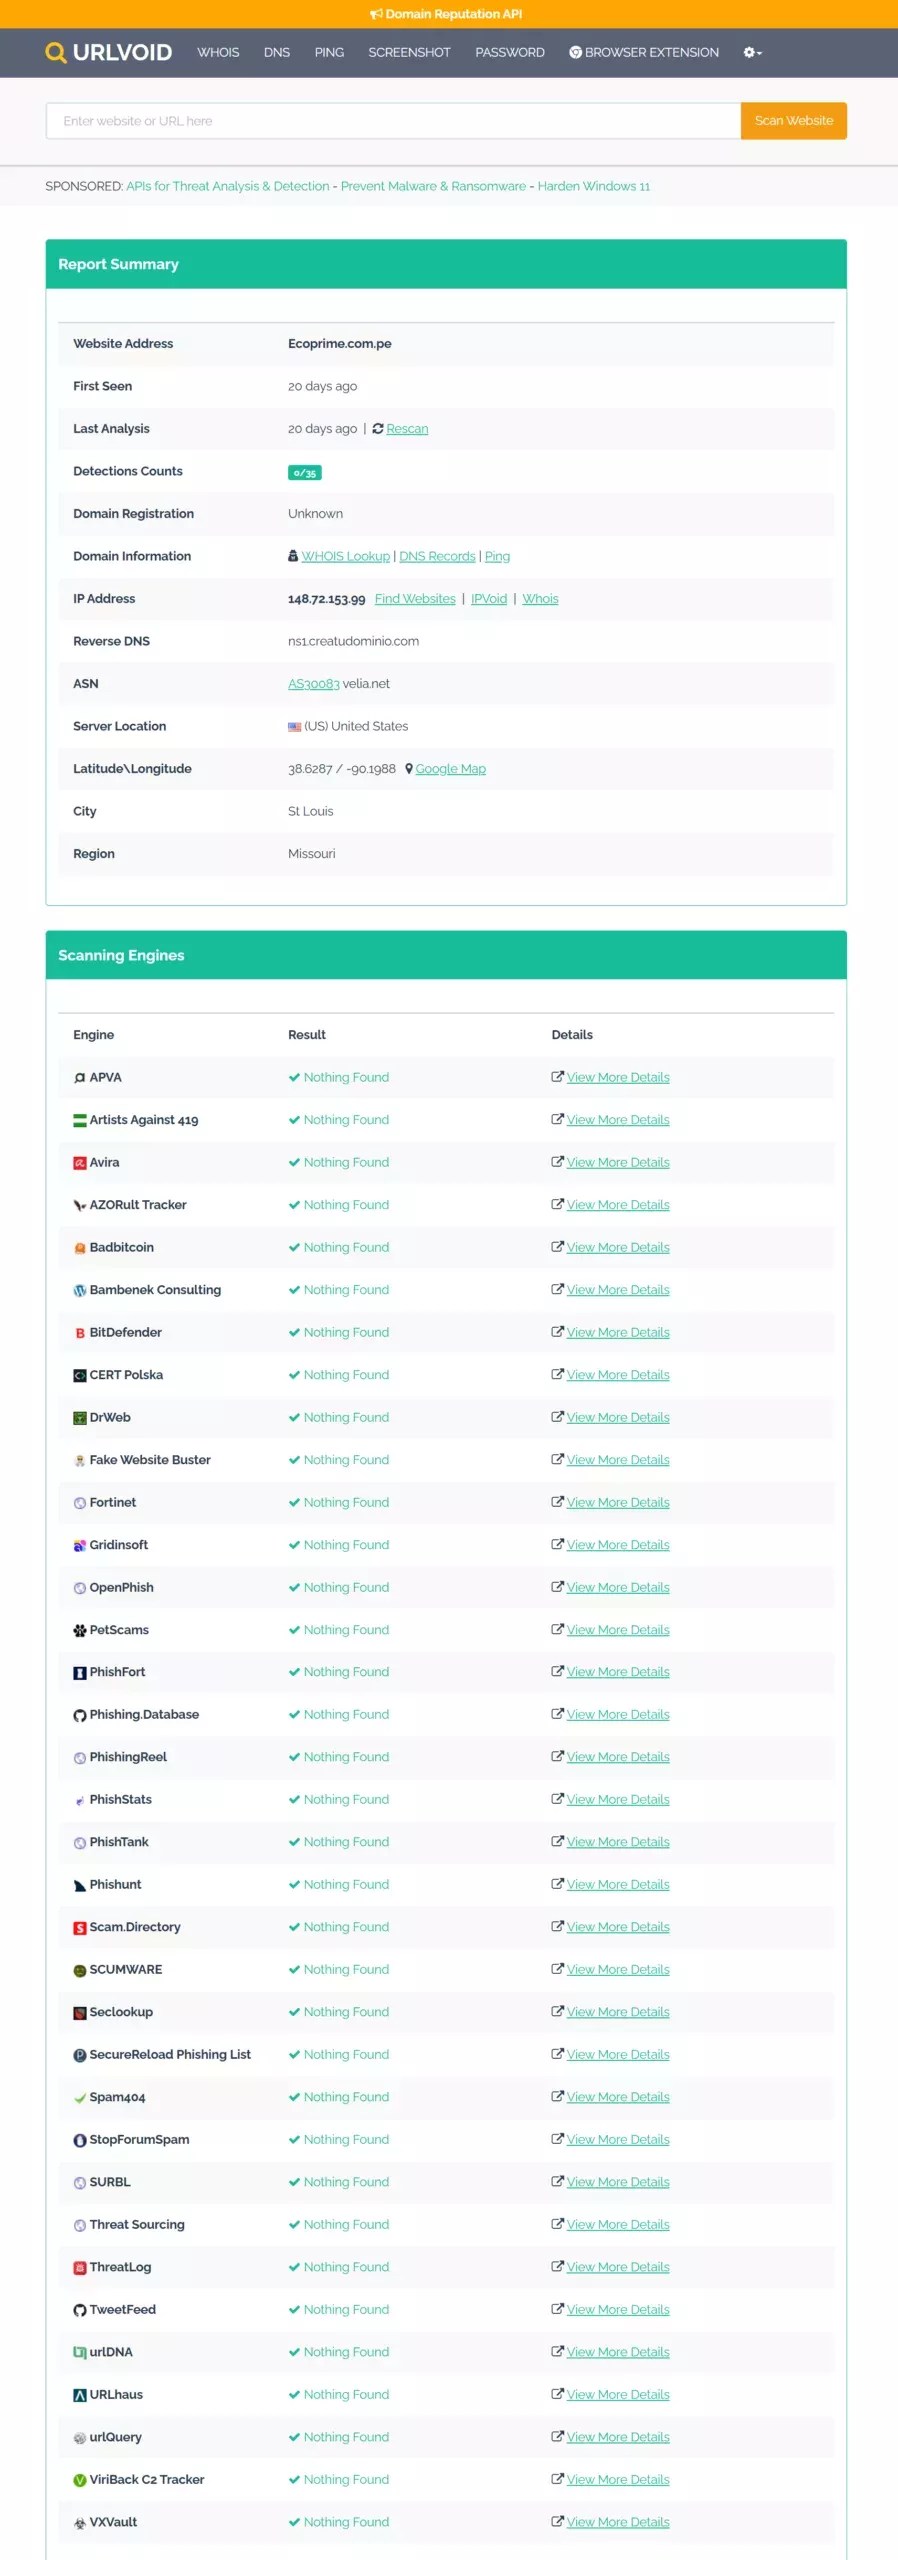
Task: Click Find Websites for the IP address
Action: point(415,599)
